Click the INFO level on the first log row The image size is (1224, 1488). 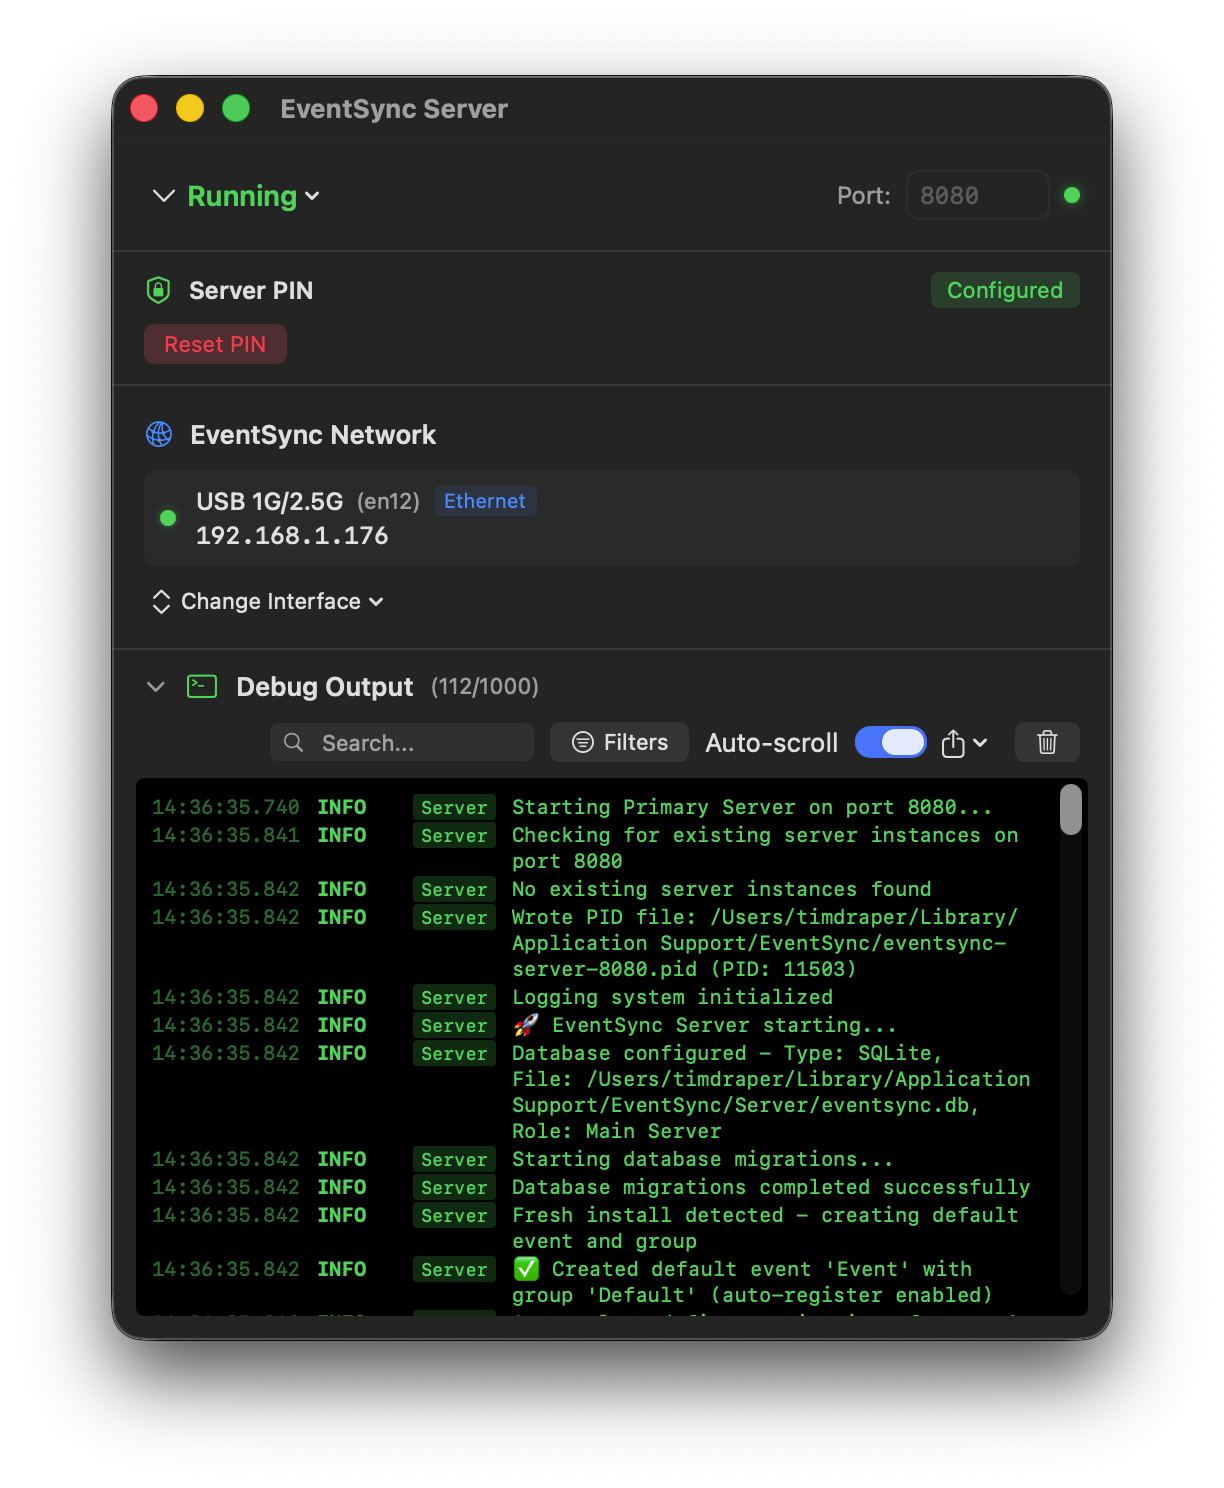pyautogui.click(x=342, y=807)
